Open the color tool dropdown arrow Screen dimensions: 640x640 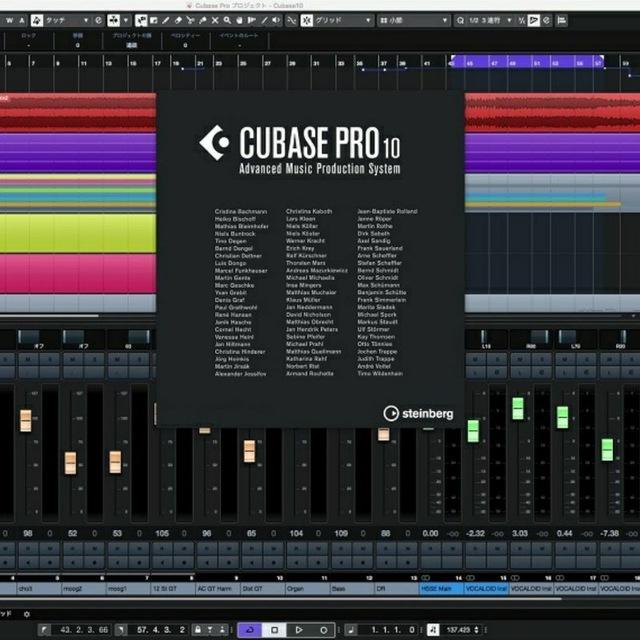tap(126, 20)
